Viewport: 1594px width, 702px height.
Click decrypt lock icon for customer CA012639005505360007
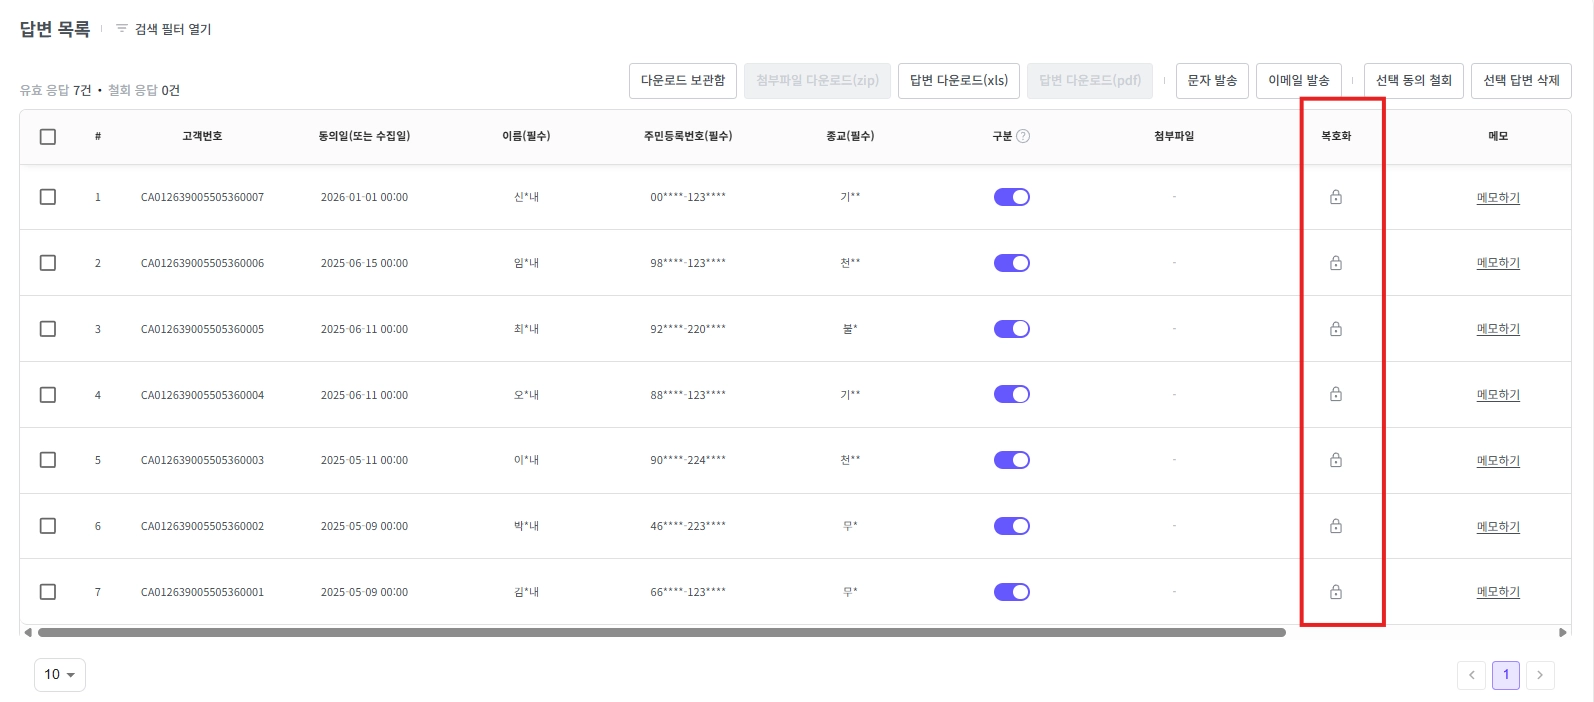pos(1335,197)
